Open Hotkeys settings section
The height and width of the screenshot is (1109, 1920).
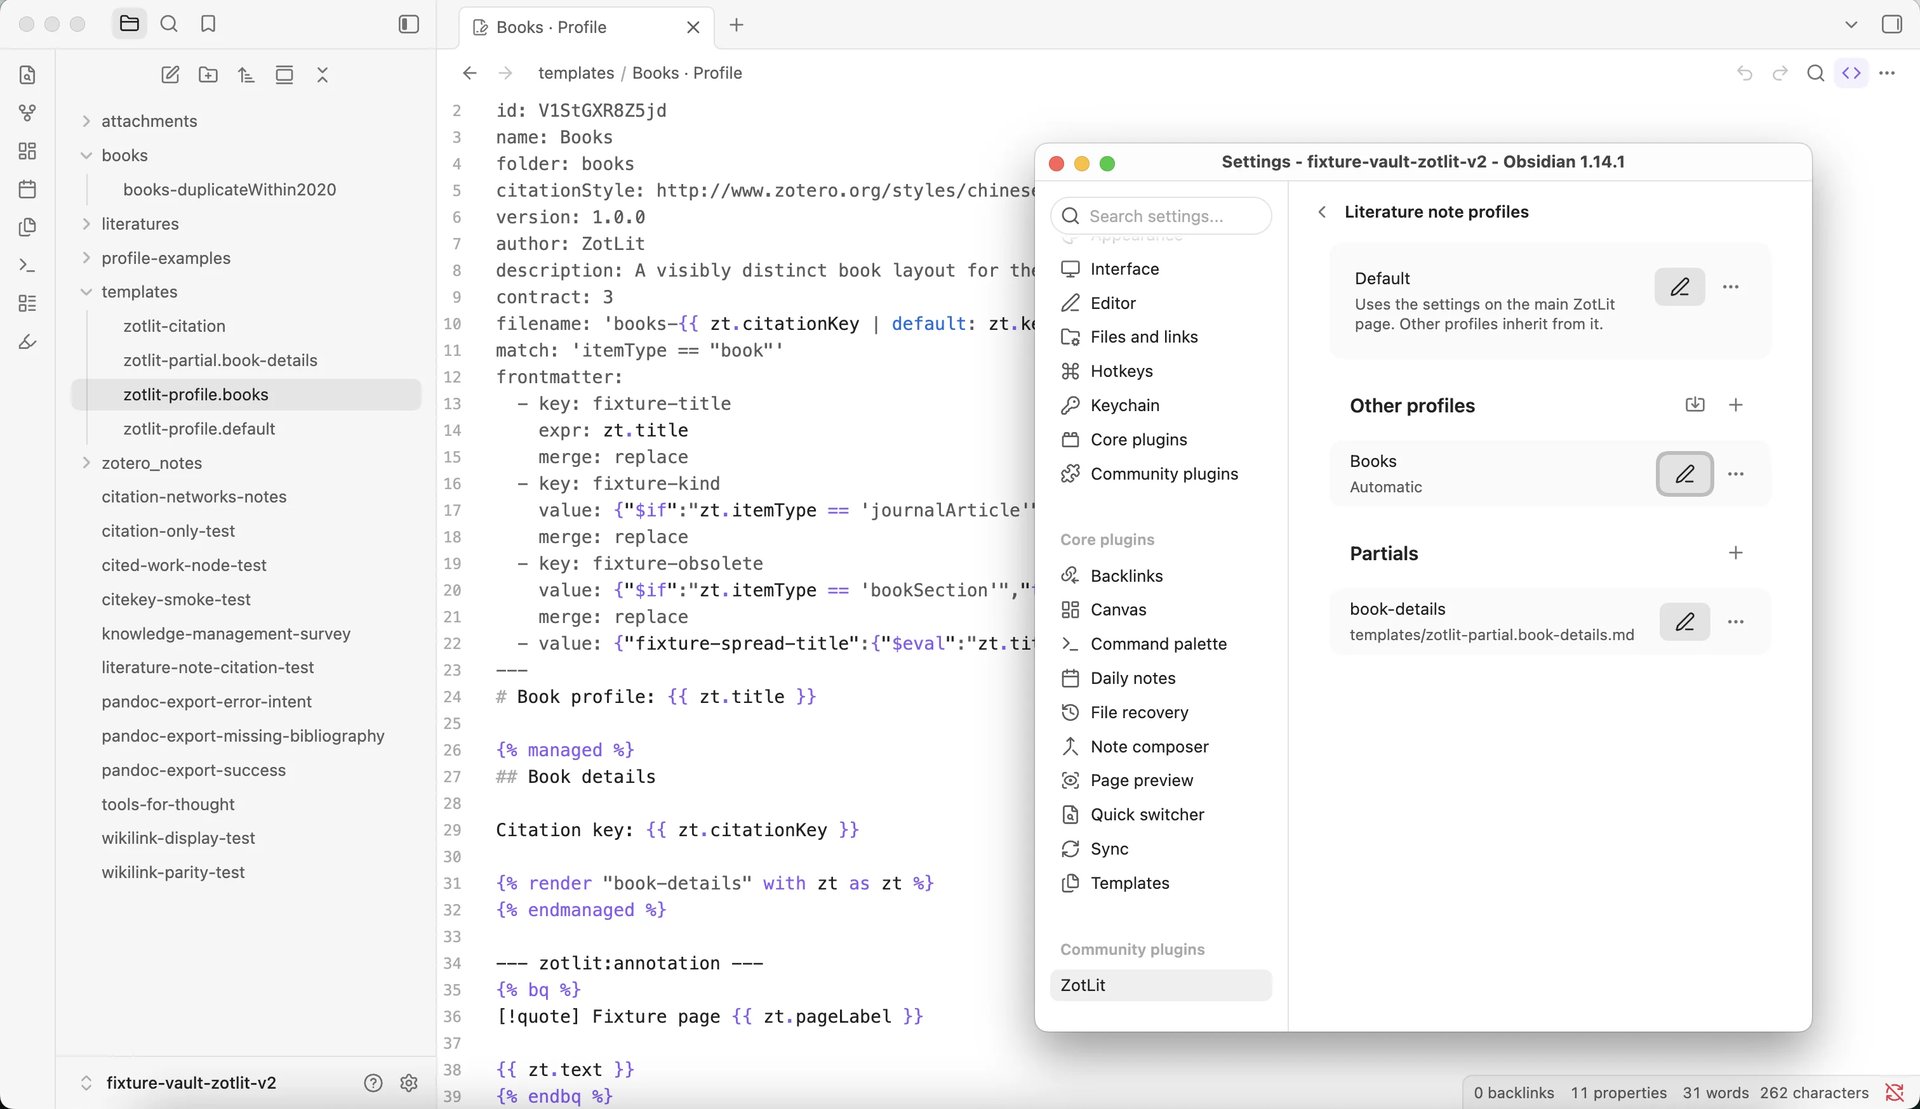point(1160,371)
